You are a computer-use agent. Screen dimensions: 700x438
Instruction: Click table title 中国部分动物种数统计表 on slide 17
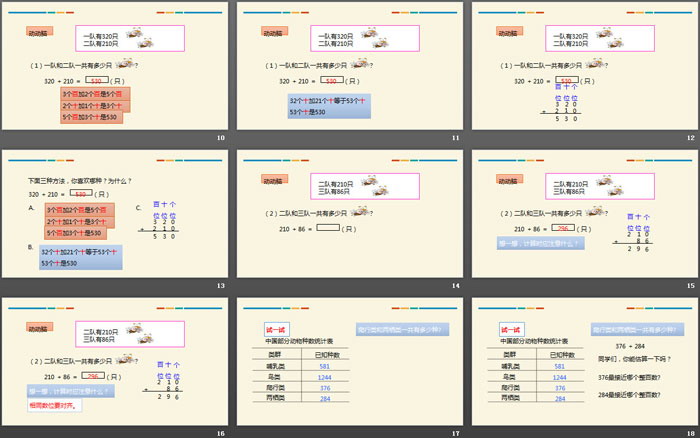tap(299, 341)
